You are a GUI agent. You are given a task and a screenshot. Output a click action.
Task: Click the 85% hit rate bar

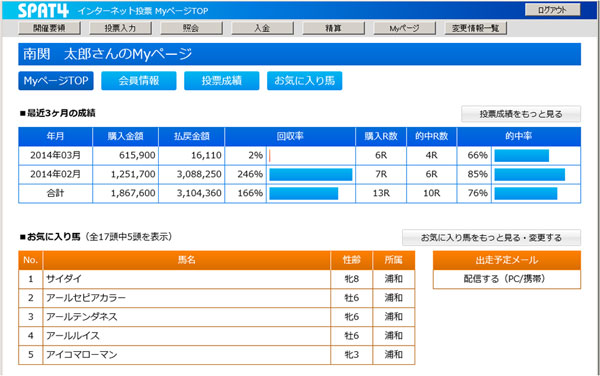pyautogui.click(x=530, y=174)
